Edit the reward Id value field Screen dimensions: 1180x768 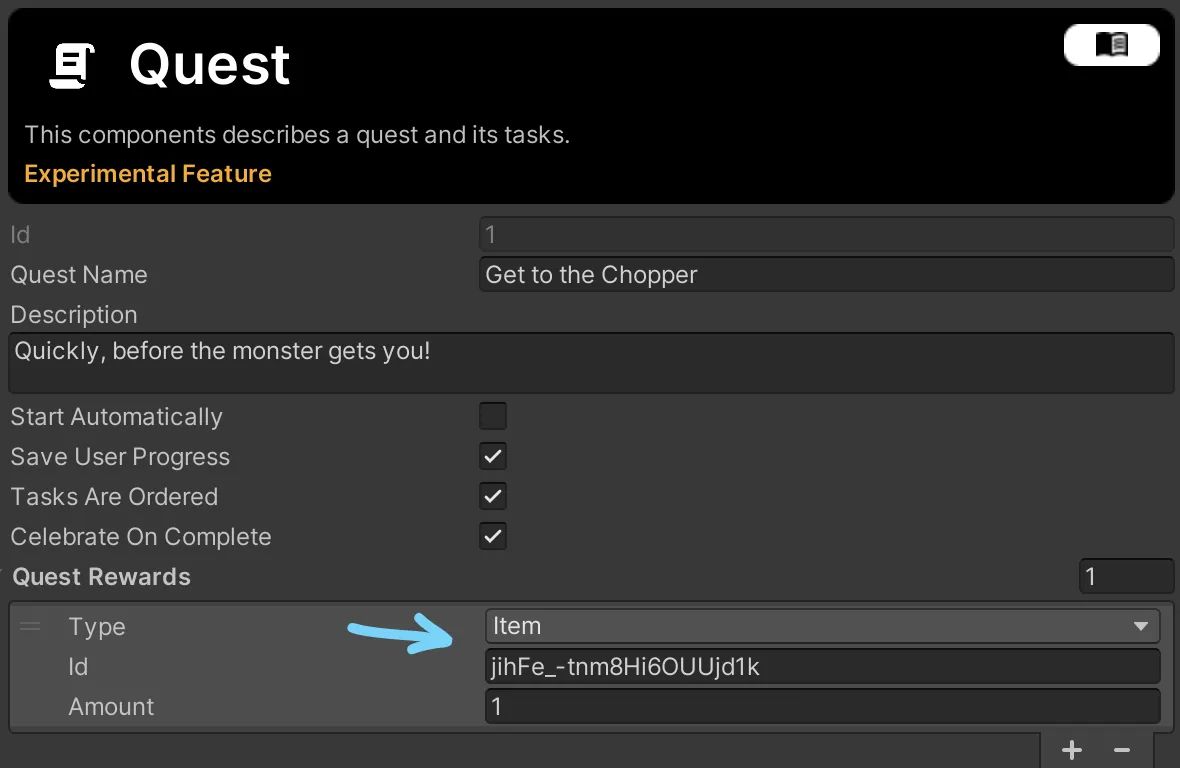(823, 666)
